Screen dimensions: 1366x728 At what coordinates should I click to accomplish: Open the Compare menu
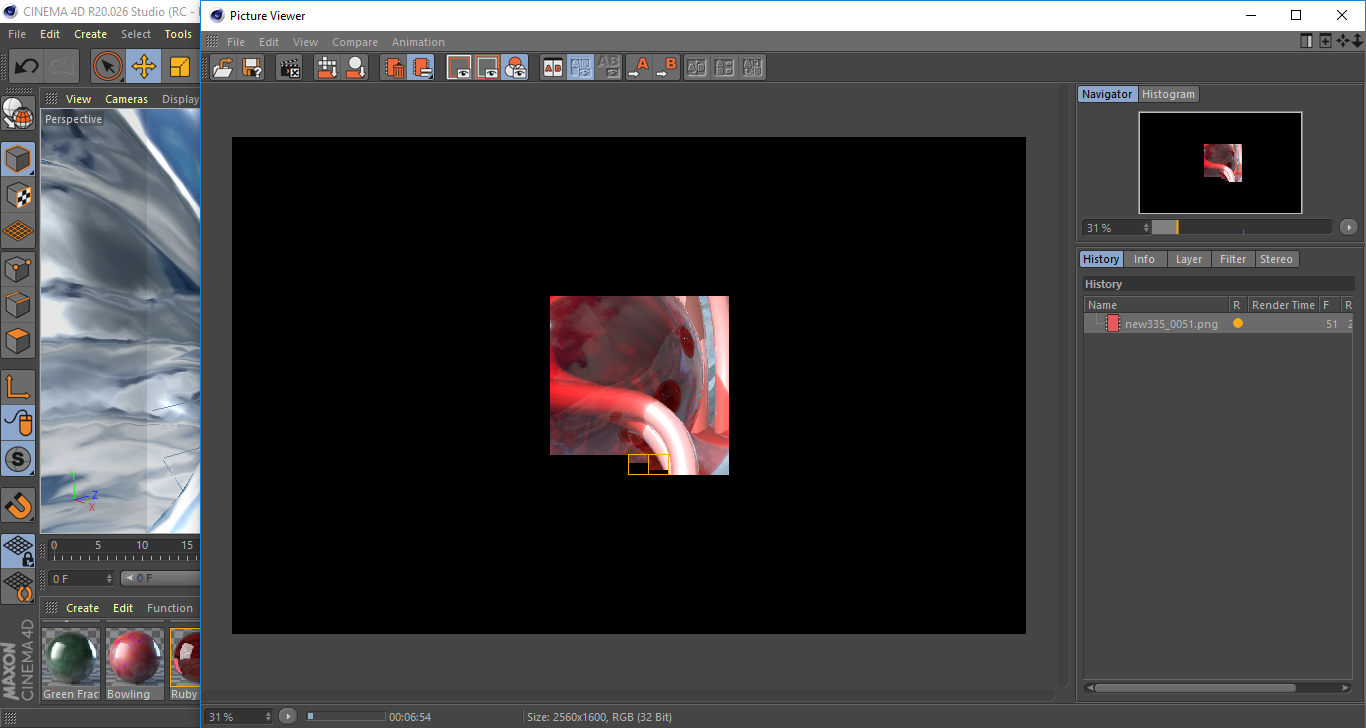coord(355,42)
